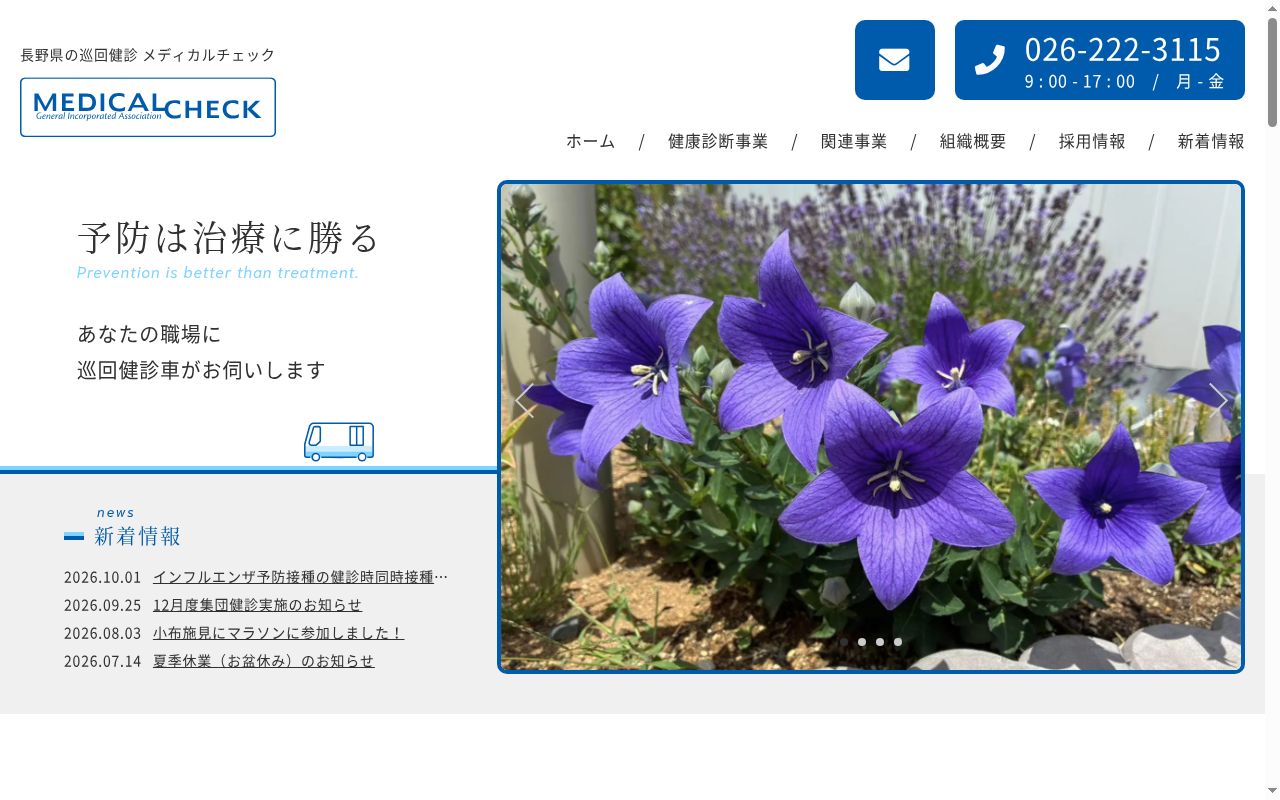Open the インフルエンザ予防接種 news article

click(300, 577)
